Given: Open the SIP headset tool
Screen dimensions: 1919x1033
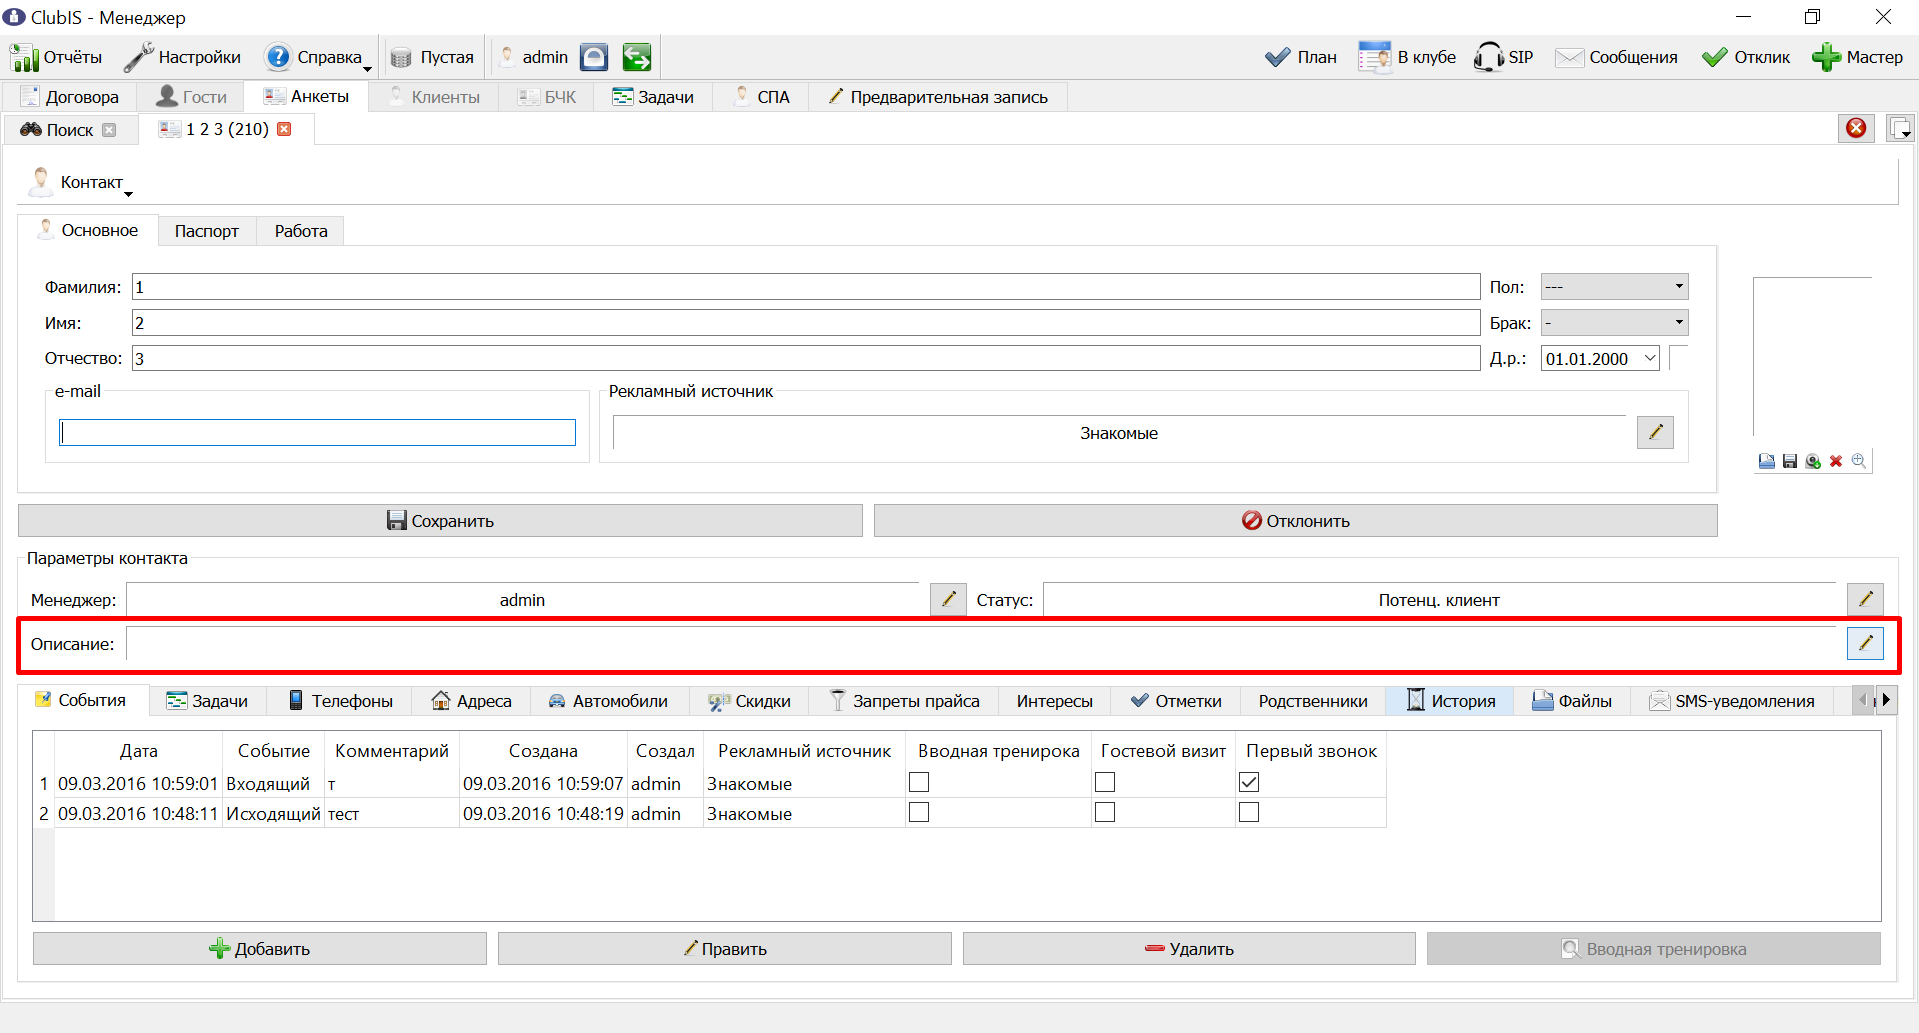Looking at the screenshot, I should point(1503,57).
